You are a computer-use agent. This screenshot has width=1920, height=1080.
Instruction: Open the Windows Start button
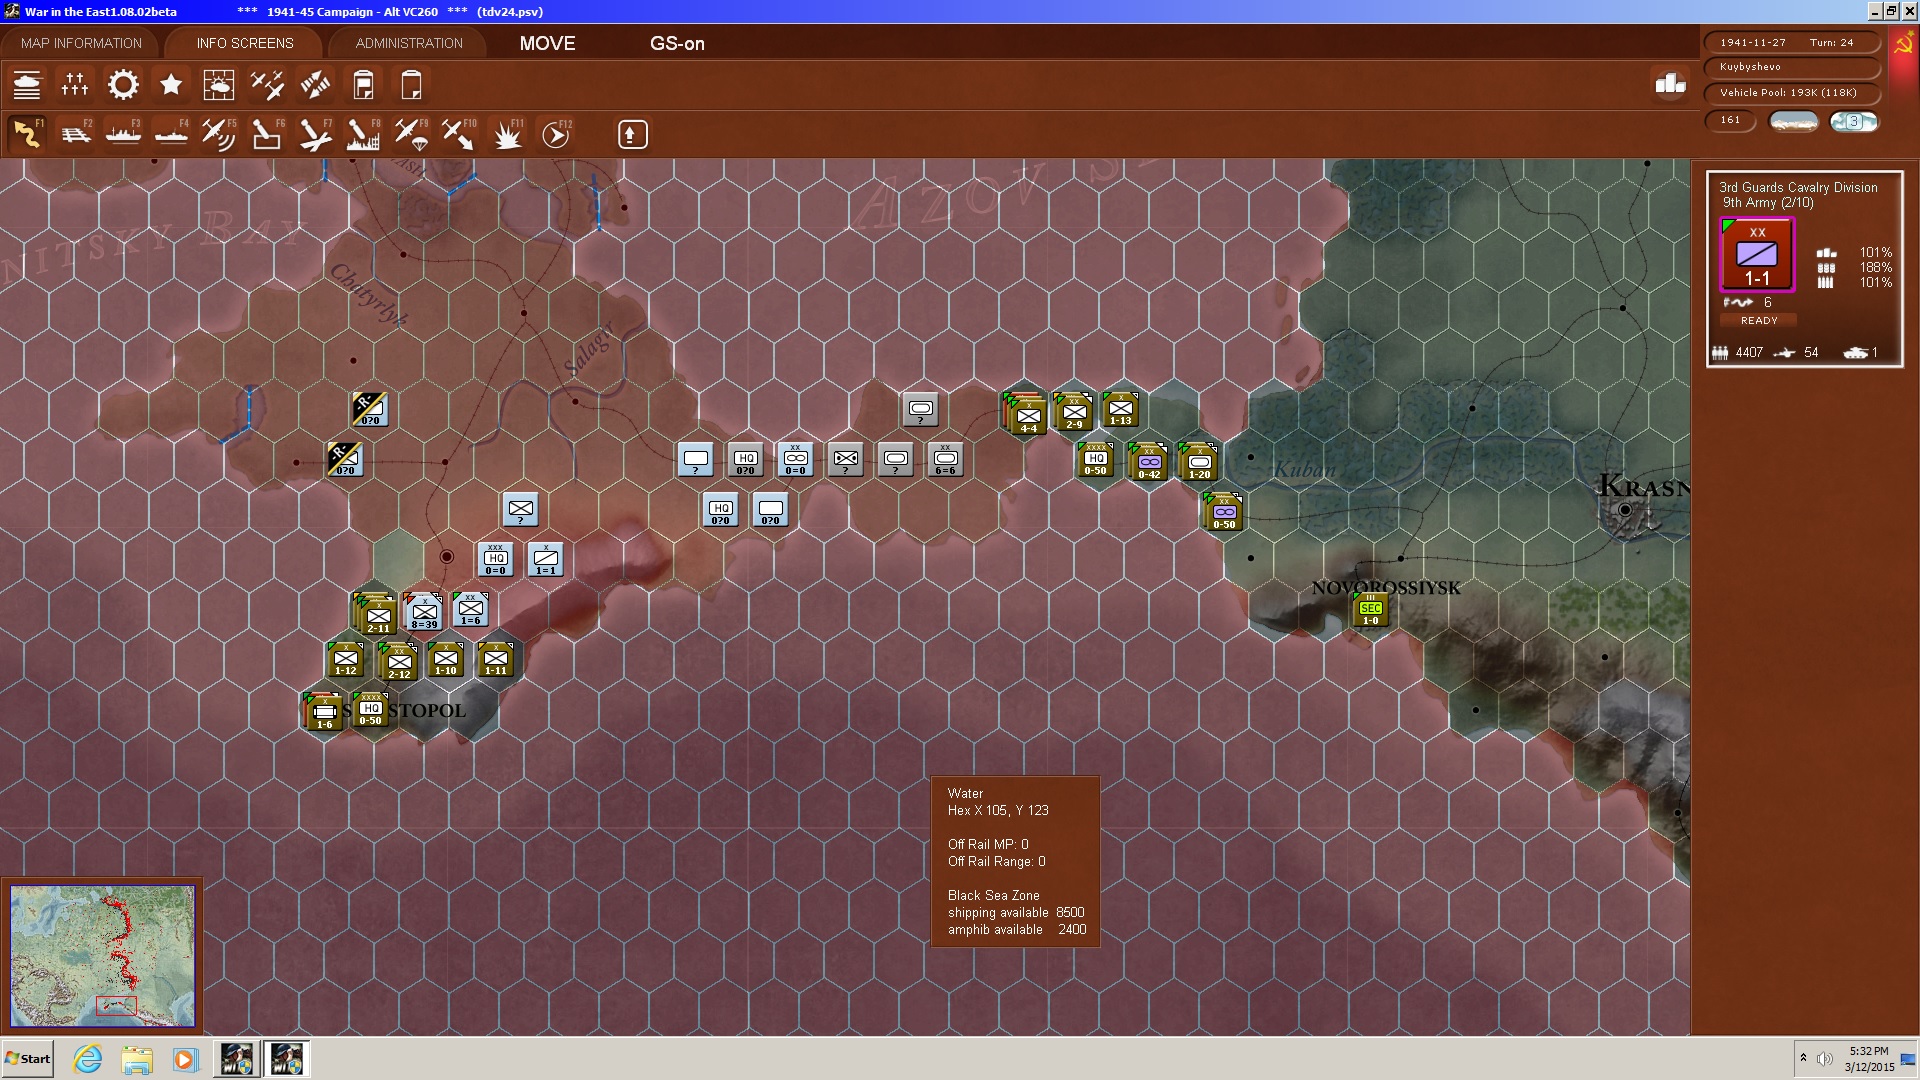point(27,1059)
